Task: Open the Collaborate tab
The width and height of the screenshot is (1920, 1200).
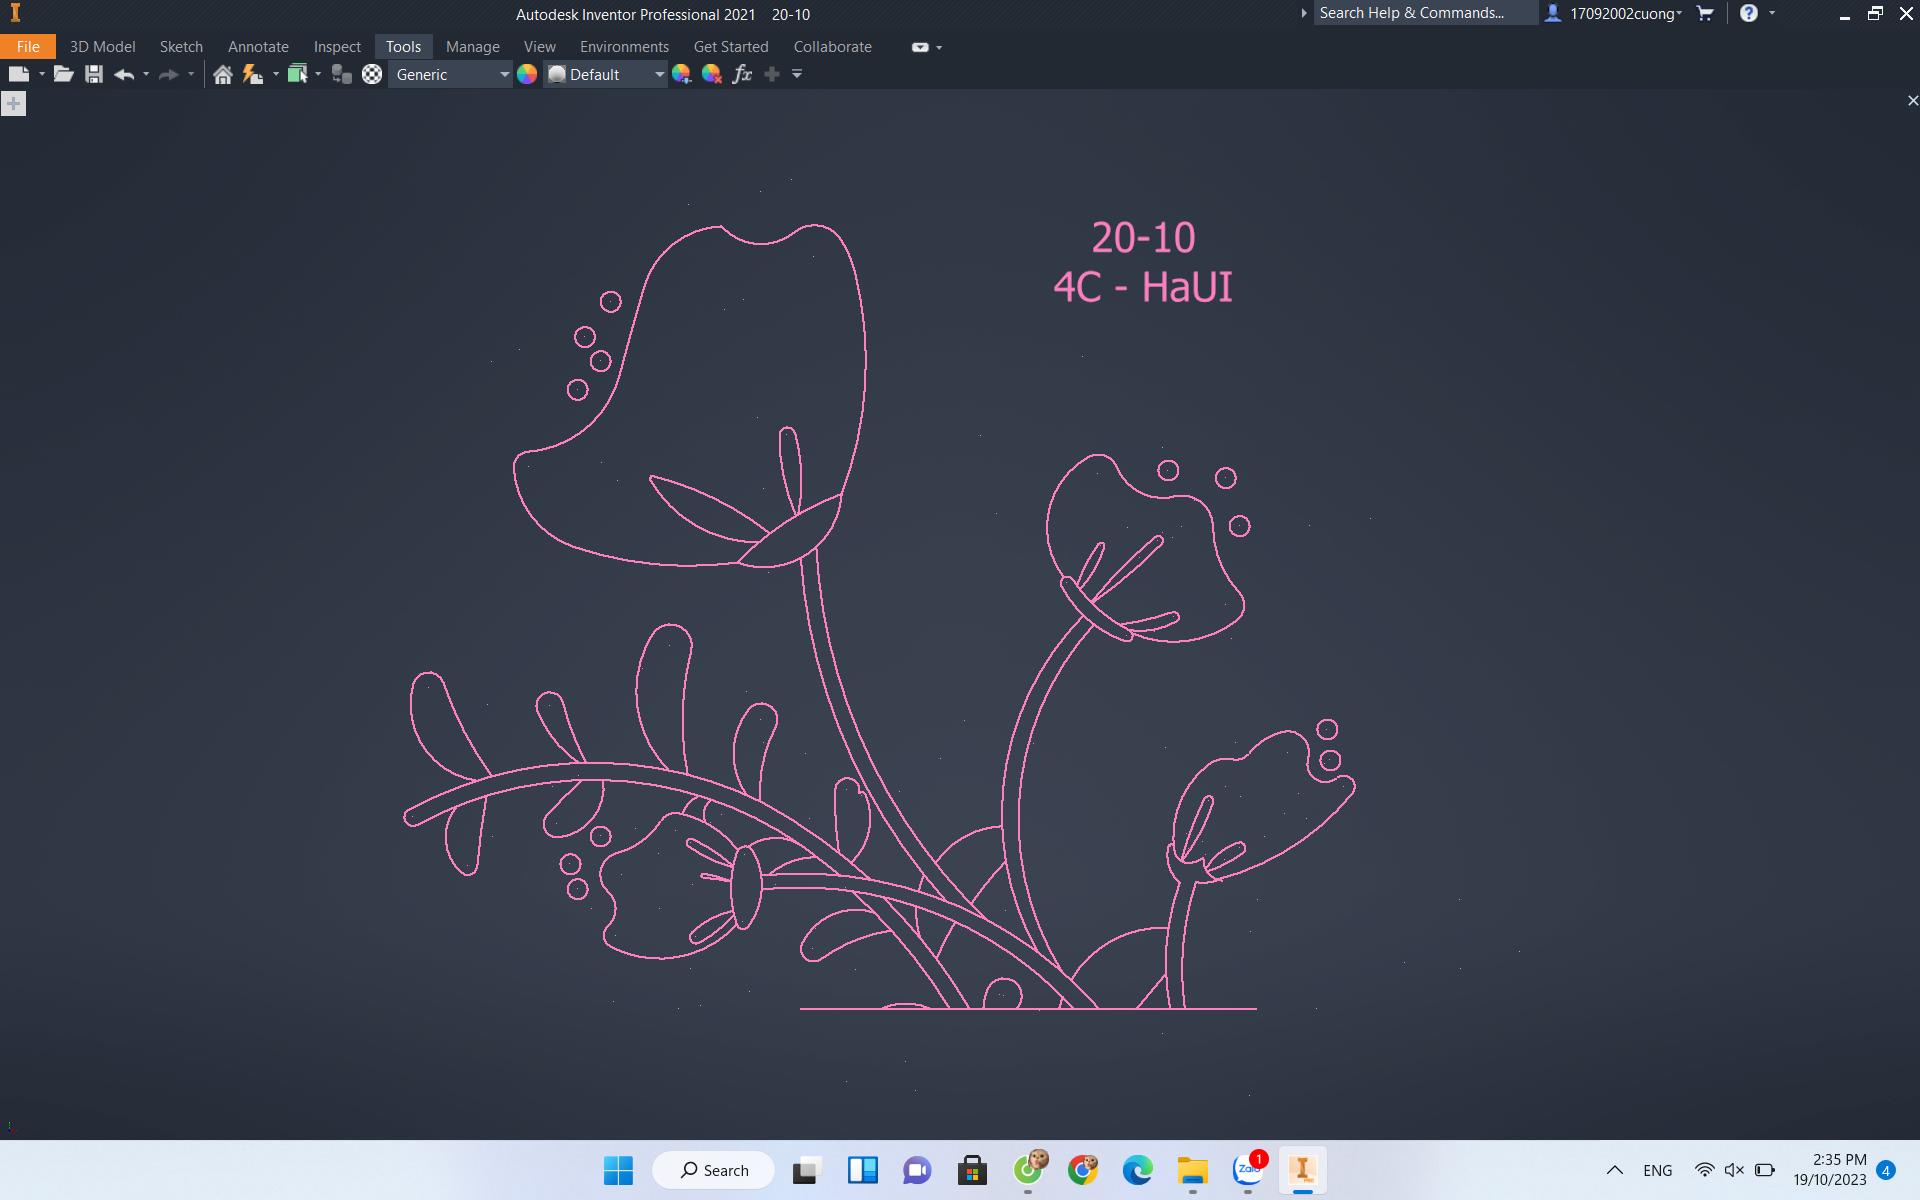Action: click(x=832, y=46)
